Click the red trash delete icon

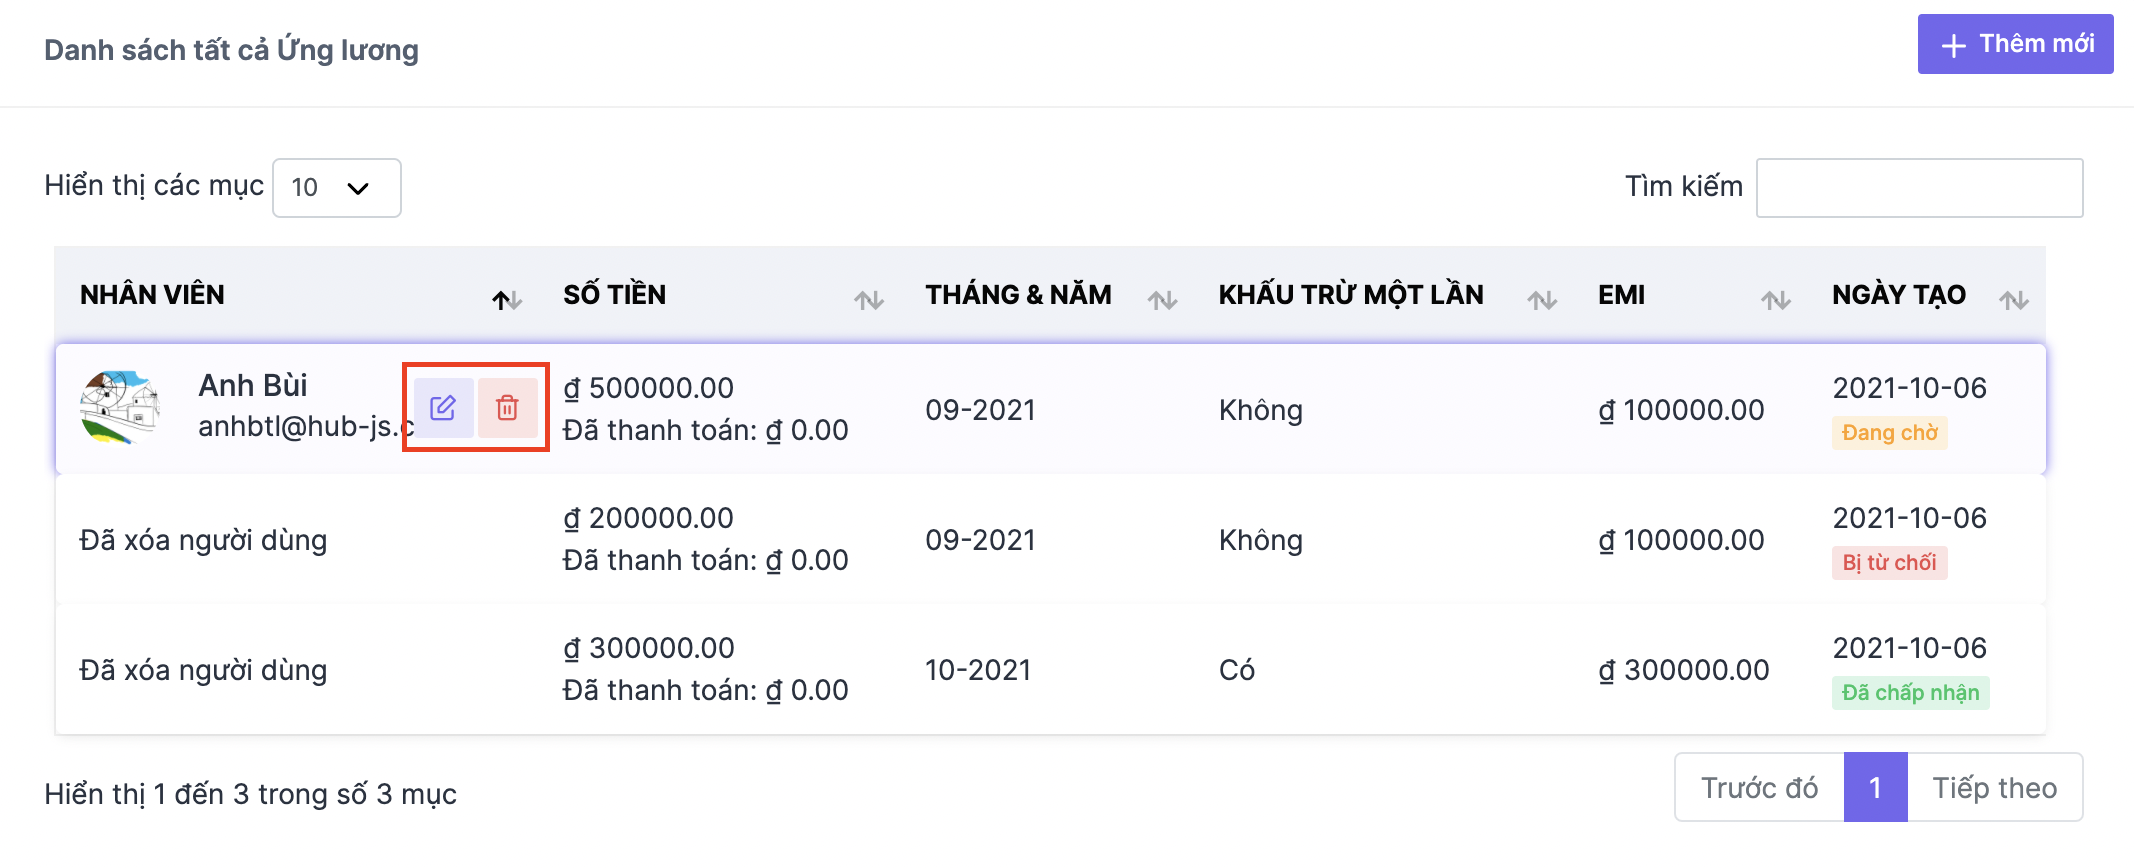coord(507,408)
